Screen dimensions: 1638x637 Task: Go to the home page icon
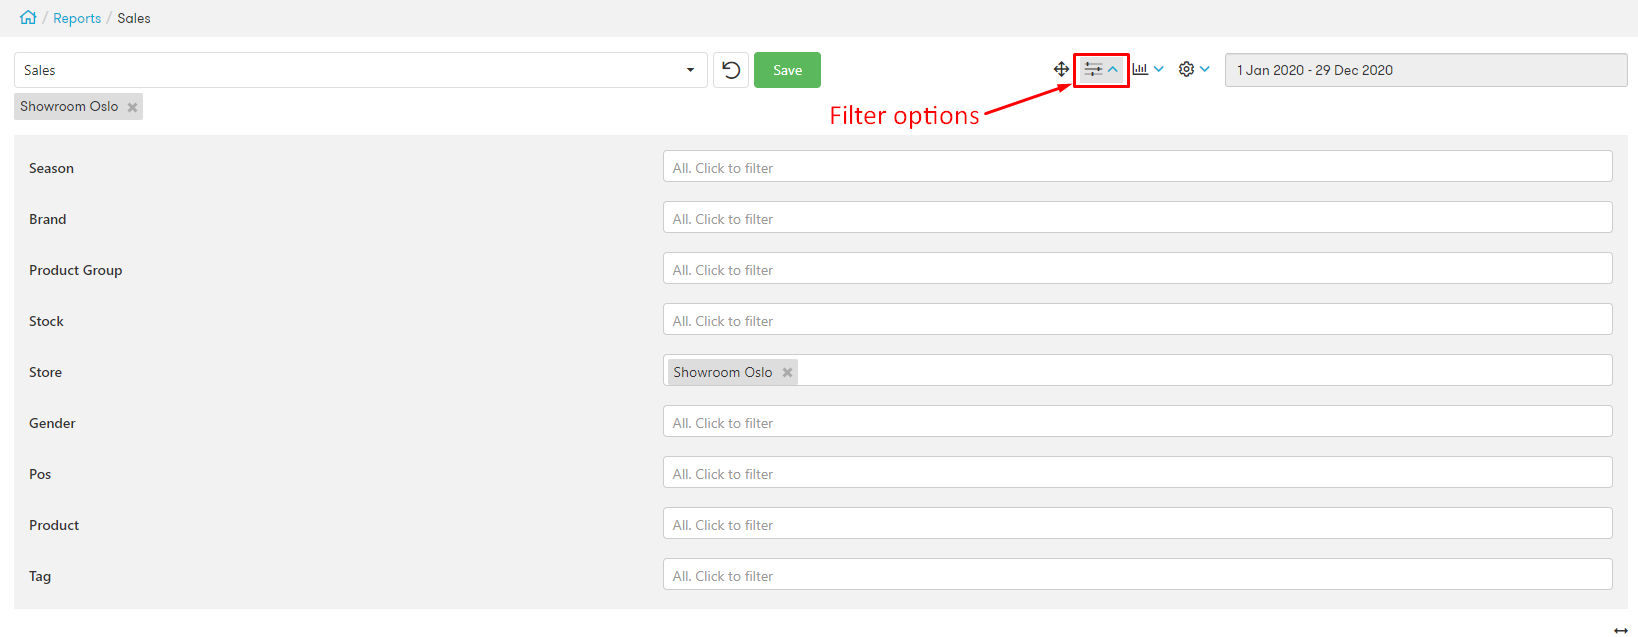pyautogui.click(x=28, y=17)
